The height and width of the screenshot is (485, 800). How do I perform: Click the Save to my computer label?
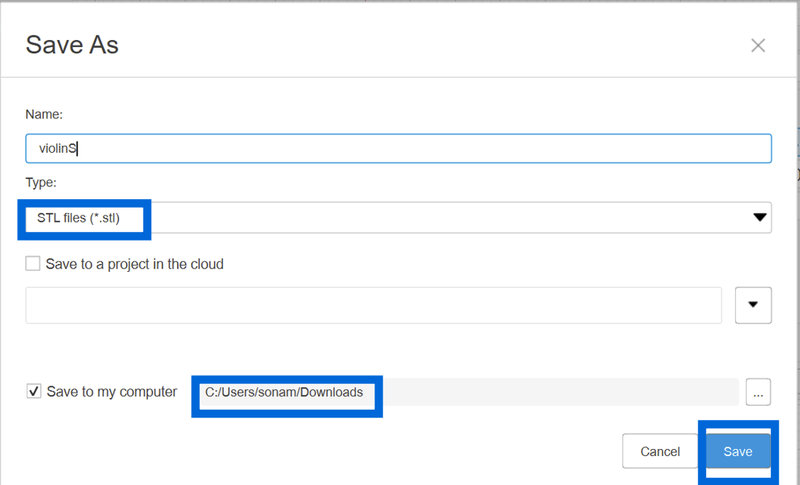point(111,392)
